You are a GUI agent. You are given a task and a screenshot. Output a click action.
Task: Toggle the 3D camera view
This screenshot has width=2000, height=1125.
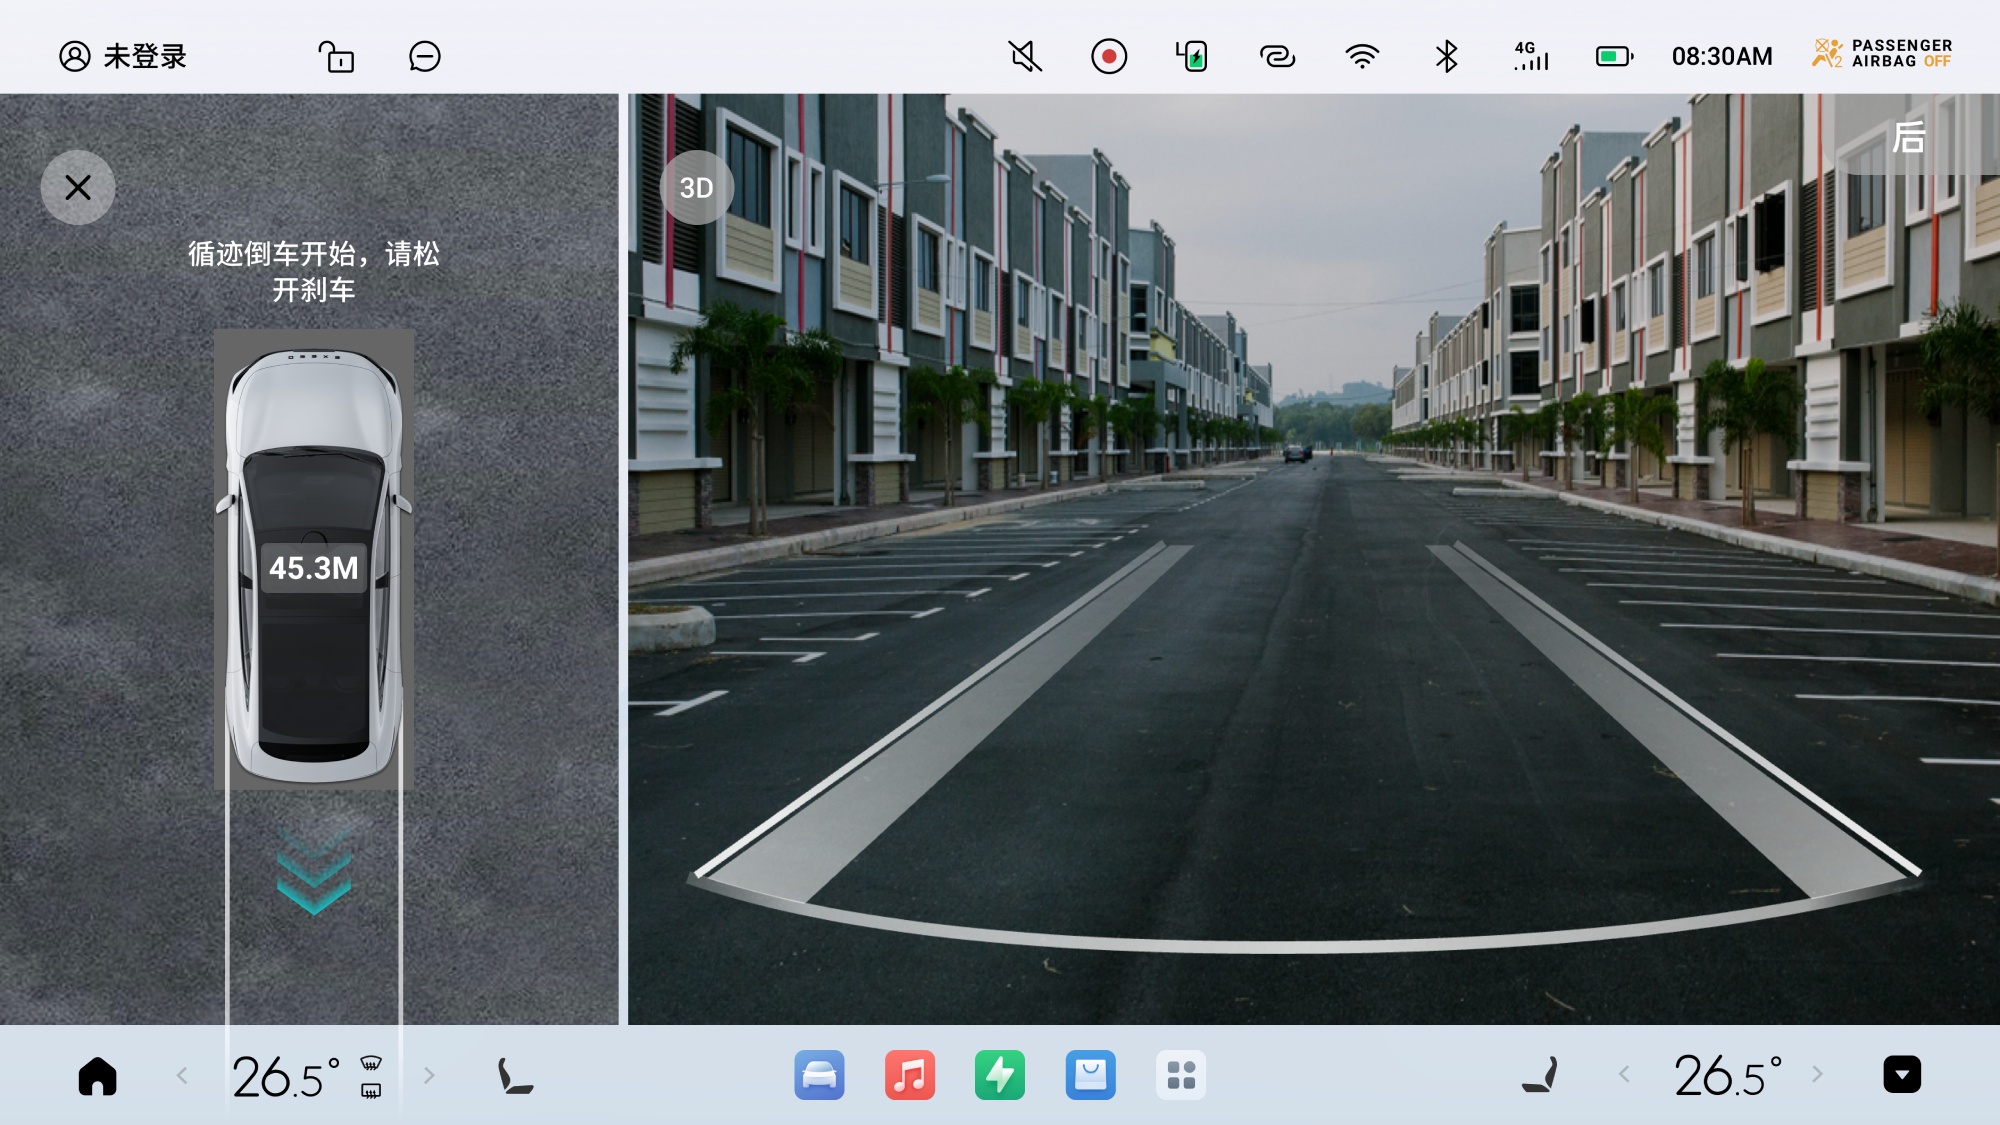(x=697, y=188)
